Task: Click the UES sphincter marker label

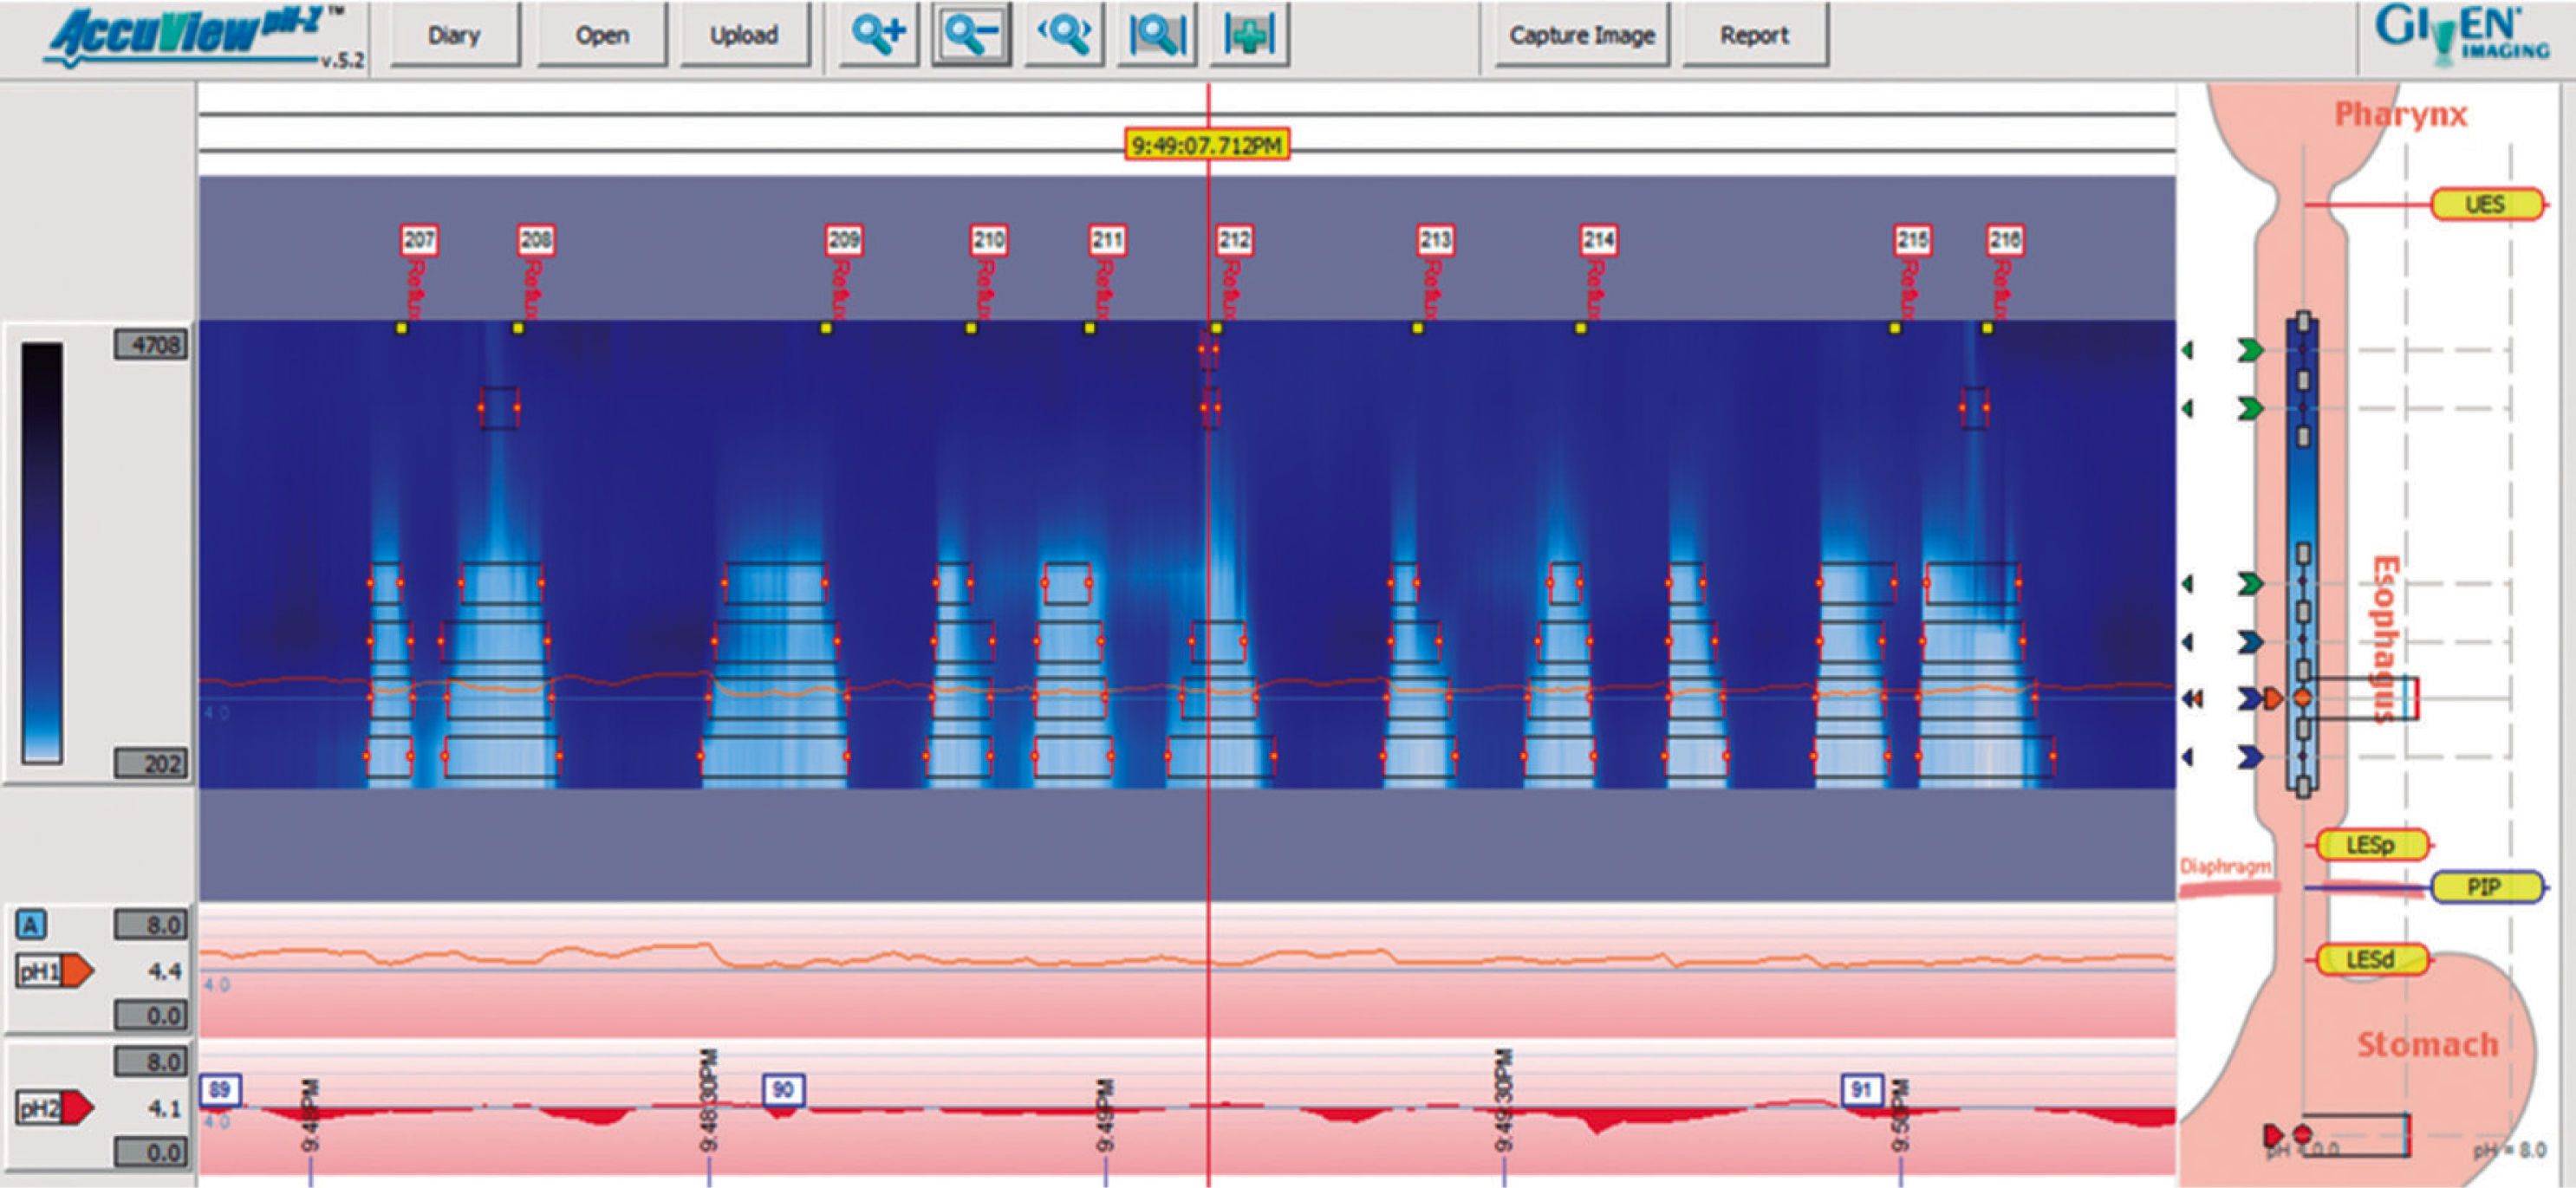Action: point(2485,204)
